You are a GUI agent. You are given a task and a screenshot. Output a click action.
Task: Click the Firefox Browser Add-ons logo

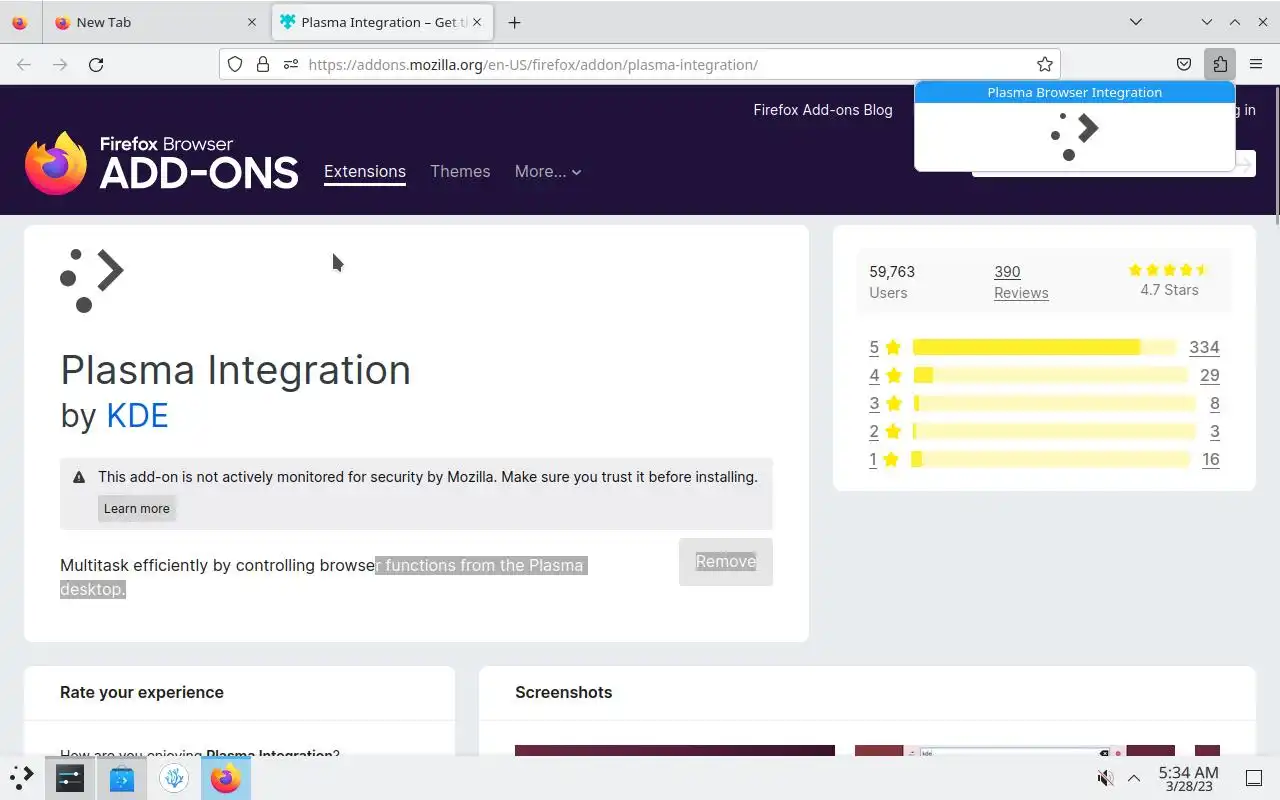click(162, 163)
